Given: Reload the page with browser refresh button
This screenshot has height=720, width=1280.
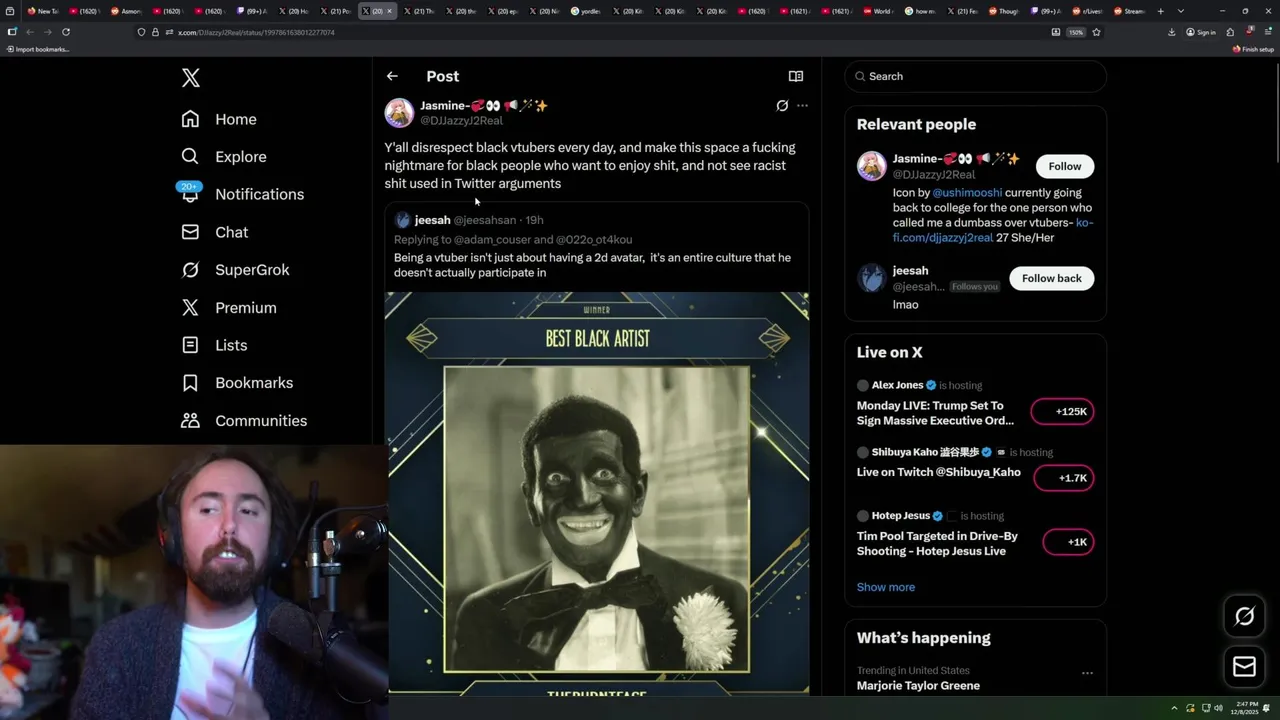Looking at the screenshot, I should 66,32.
